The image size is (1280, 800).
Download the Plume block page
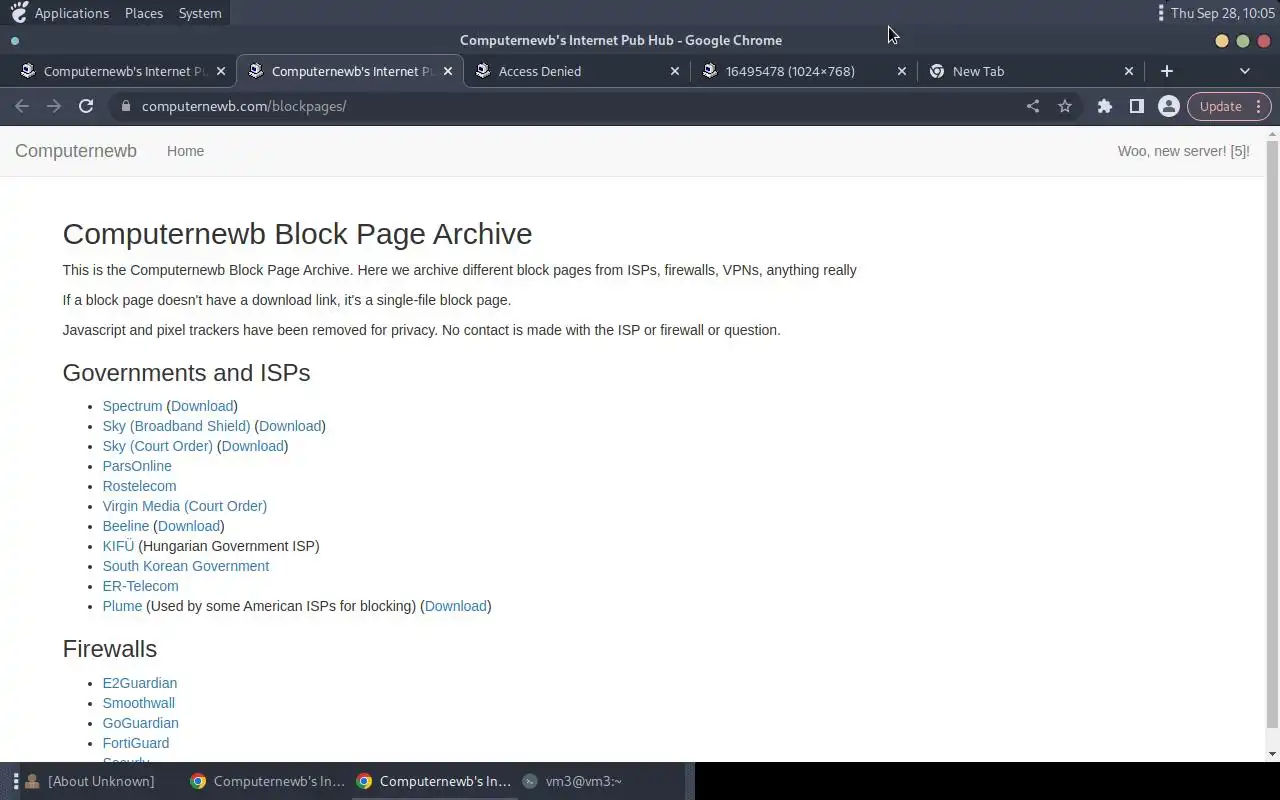pyautogui.click(x=456, y=606)
